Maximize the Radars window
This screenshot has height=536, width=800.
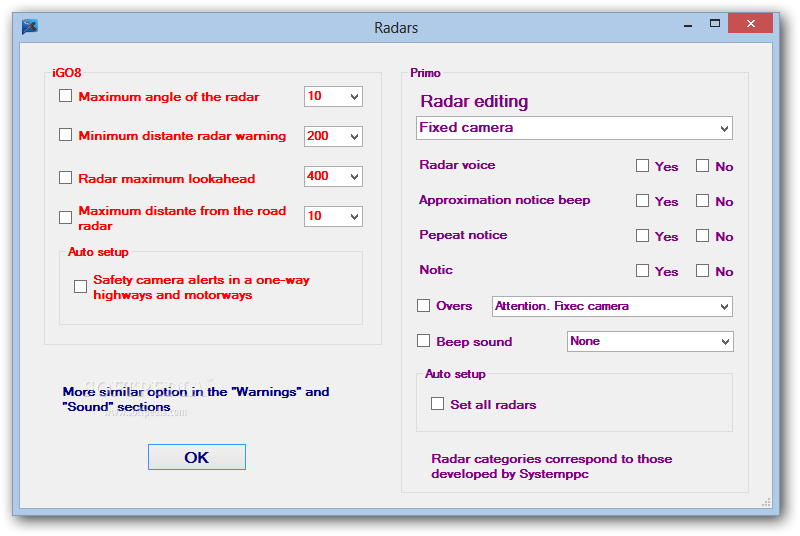[715, 23]
